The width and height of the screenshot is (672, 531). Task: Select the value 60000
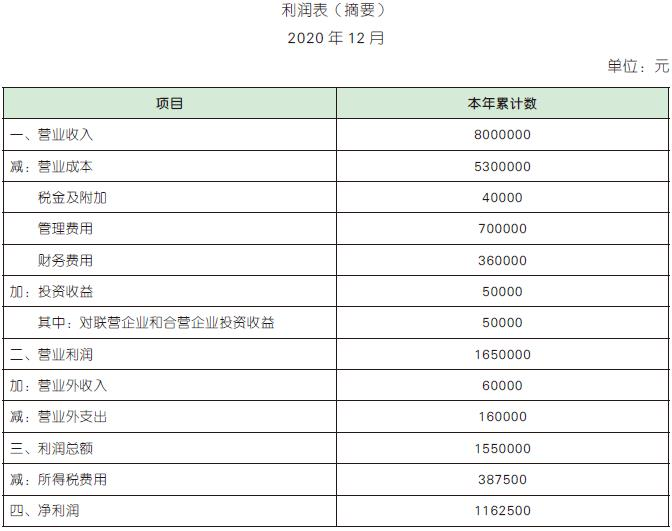502,385
